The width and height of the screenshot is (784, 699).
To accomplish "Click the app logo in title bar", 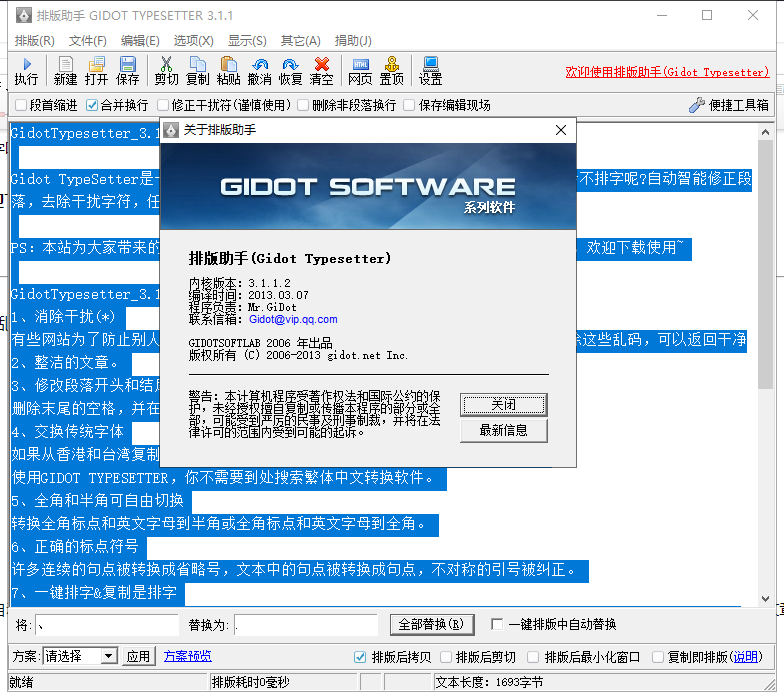I will (24, 16).
